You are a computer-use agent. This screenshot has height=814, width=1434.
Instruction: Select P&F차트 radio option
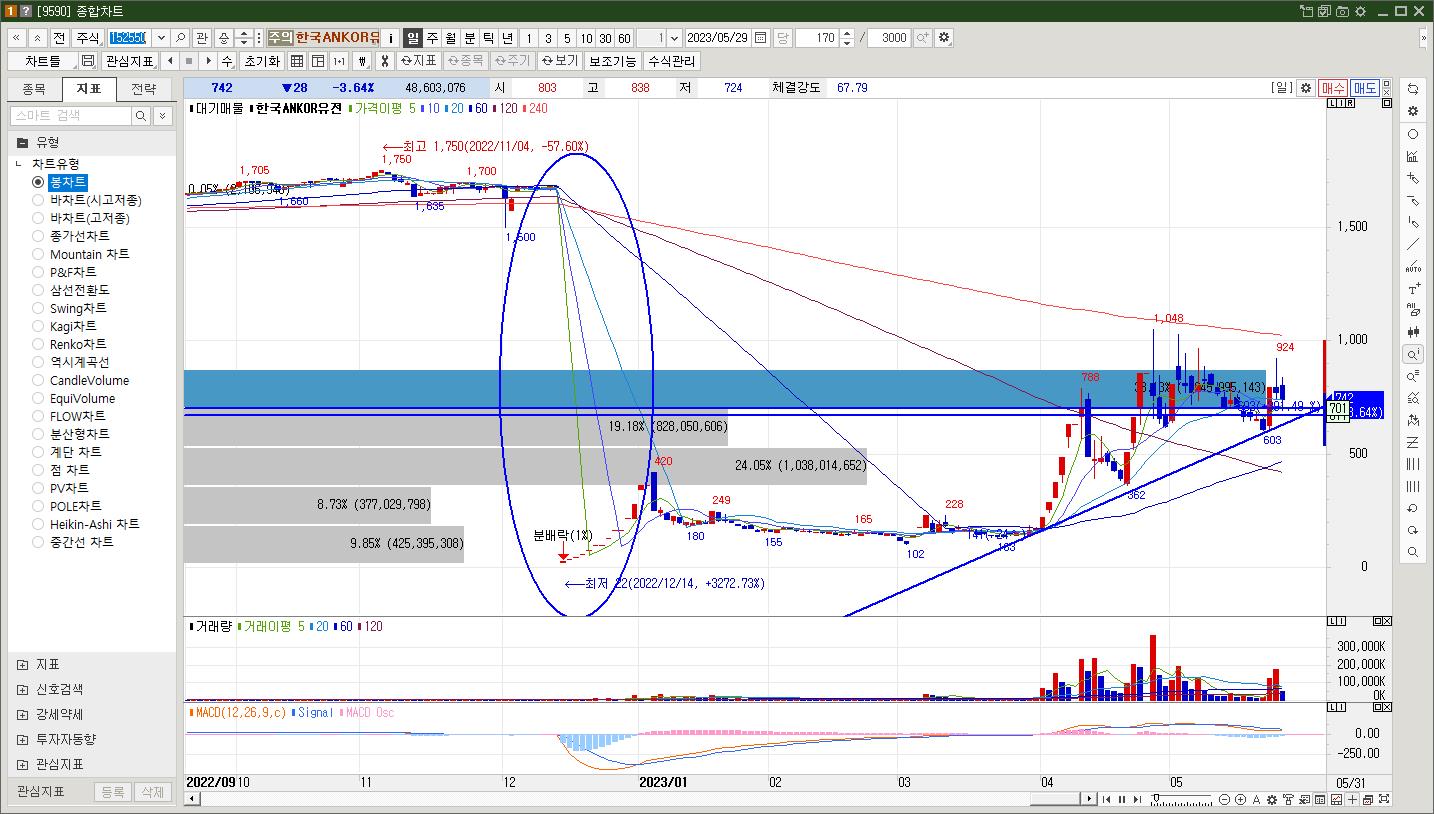point(38,272)
